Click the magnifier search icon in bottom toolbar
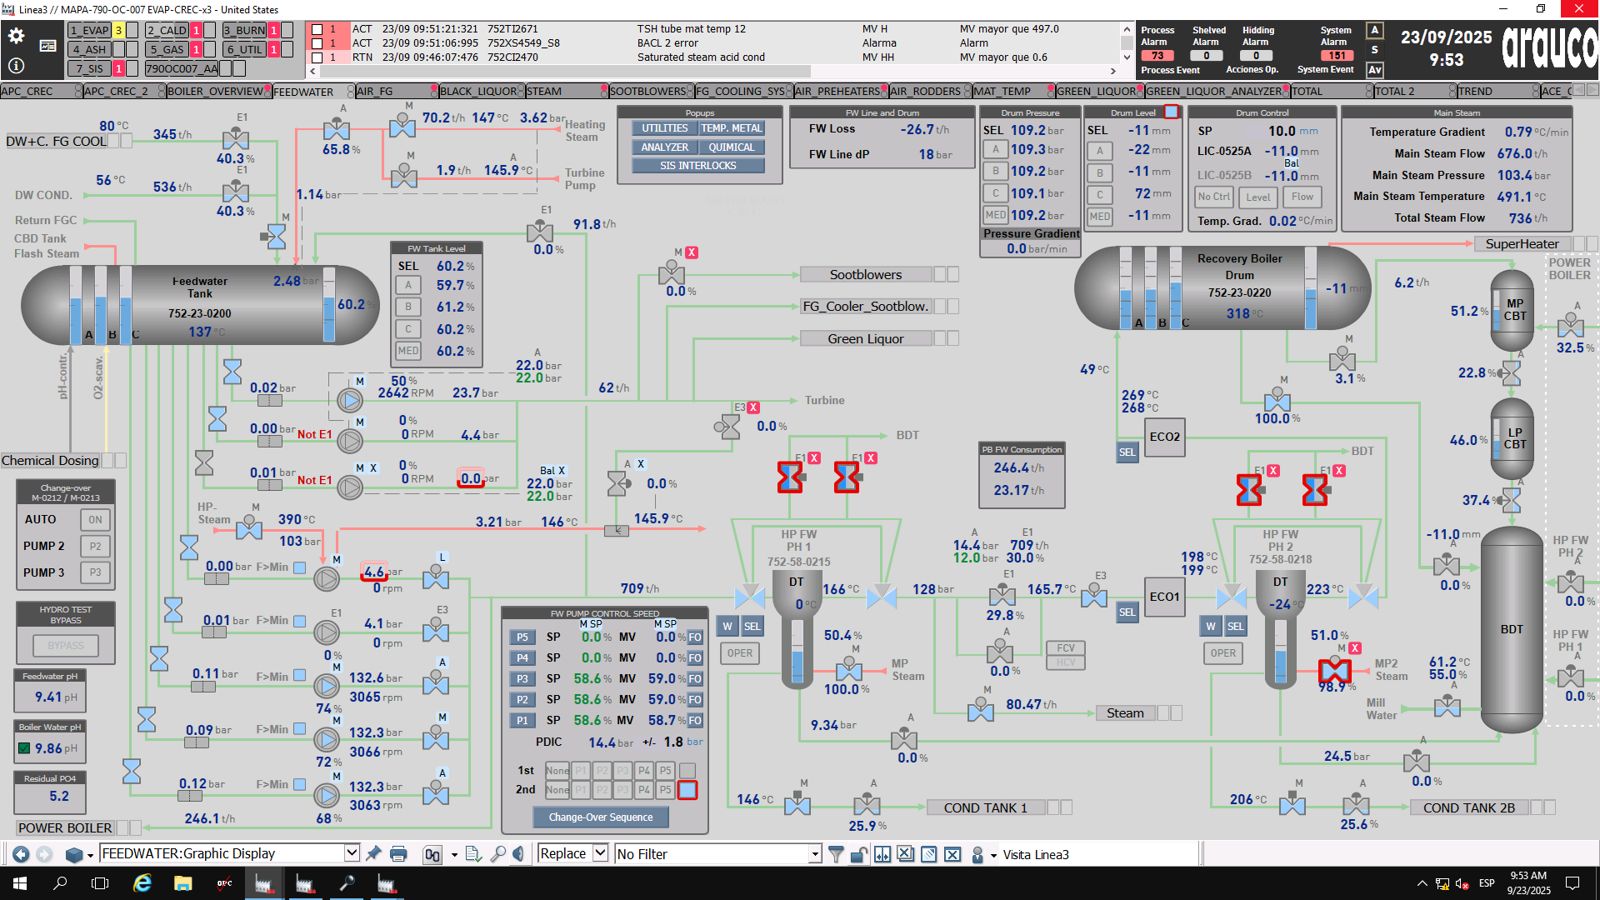The height and width of the screenshot is (900, 1600). point(498,854)
